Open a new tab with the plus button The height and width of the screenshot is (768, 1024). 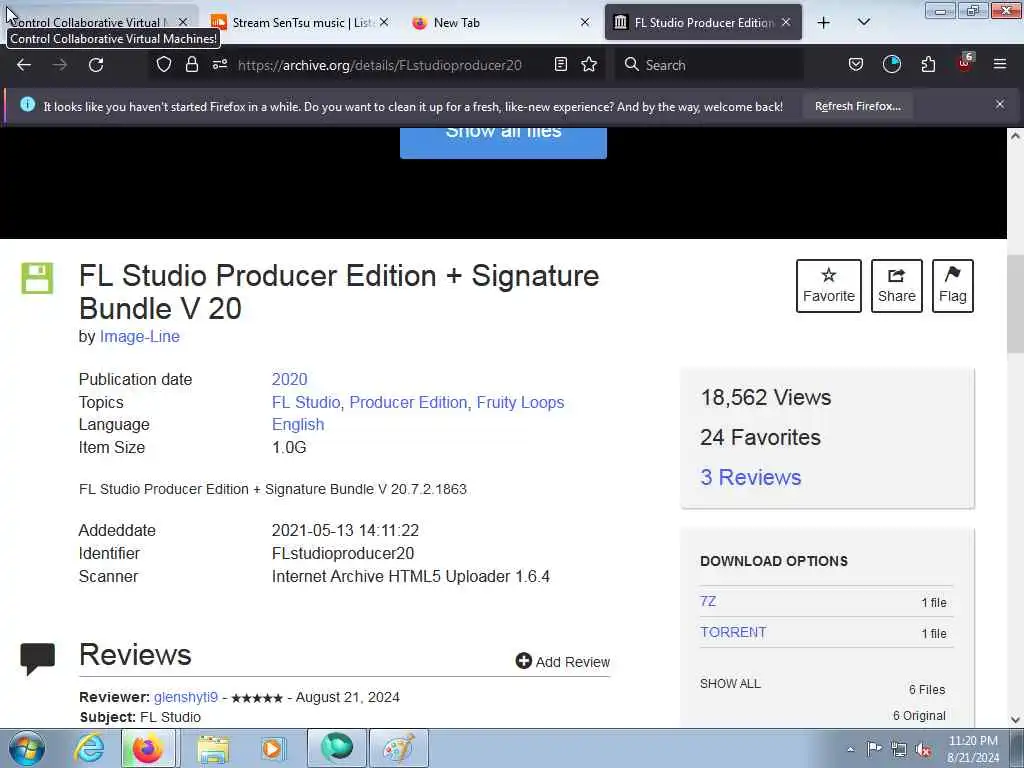coord(824,23)
